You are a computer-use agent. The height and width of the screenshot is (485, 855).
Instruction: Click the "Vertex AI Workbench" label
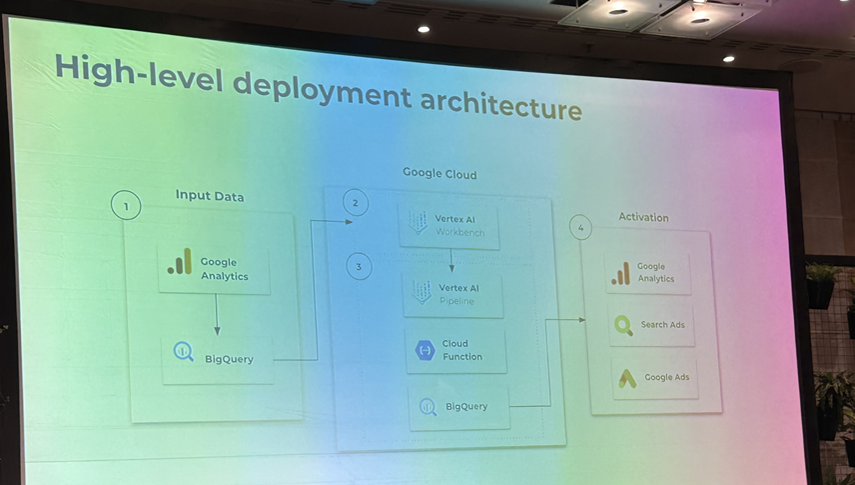click(x=459, y=225)
